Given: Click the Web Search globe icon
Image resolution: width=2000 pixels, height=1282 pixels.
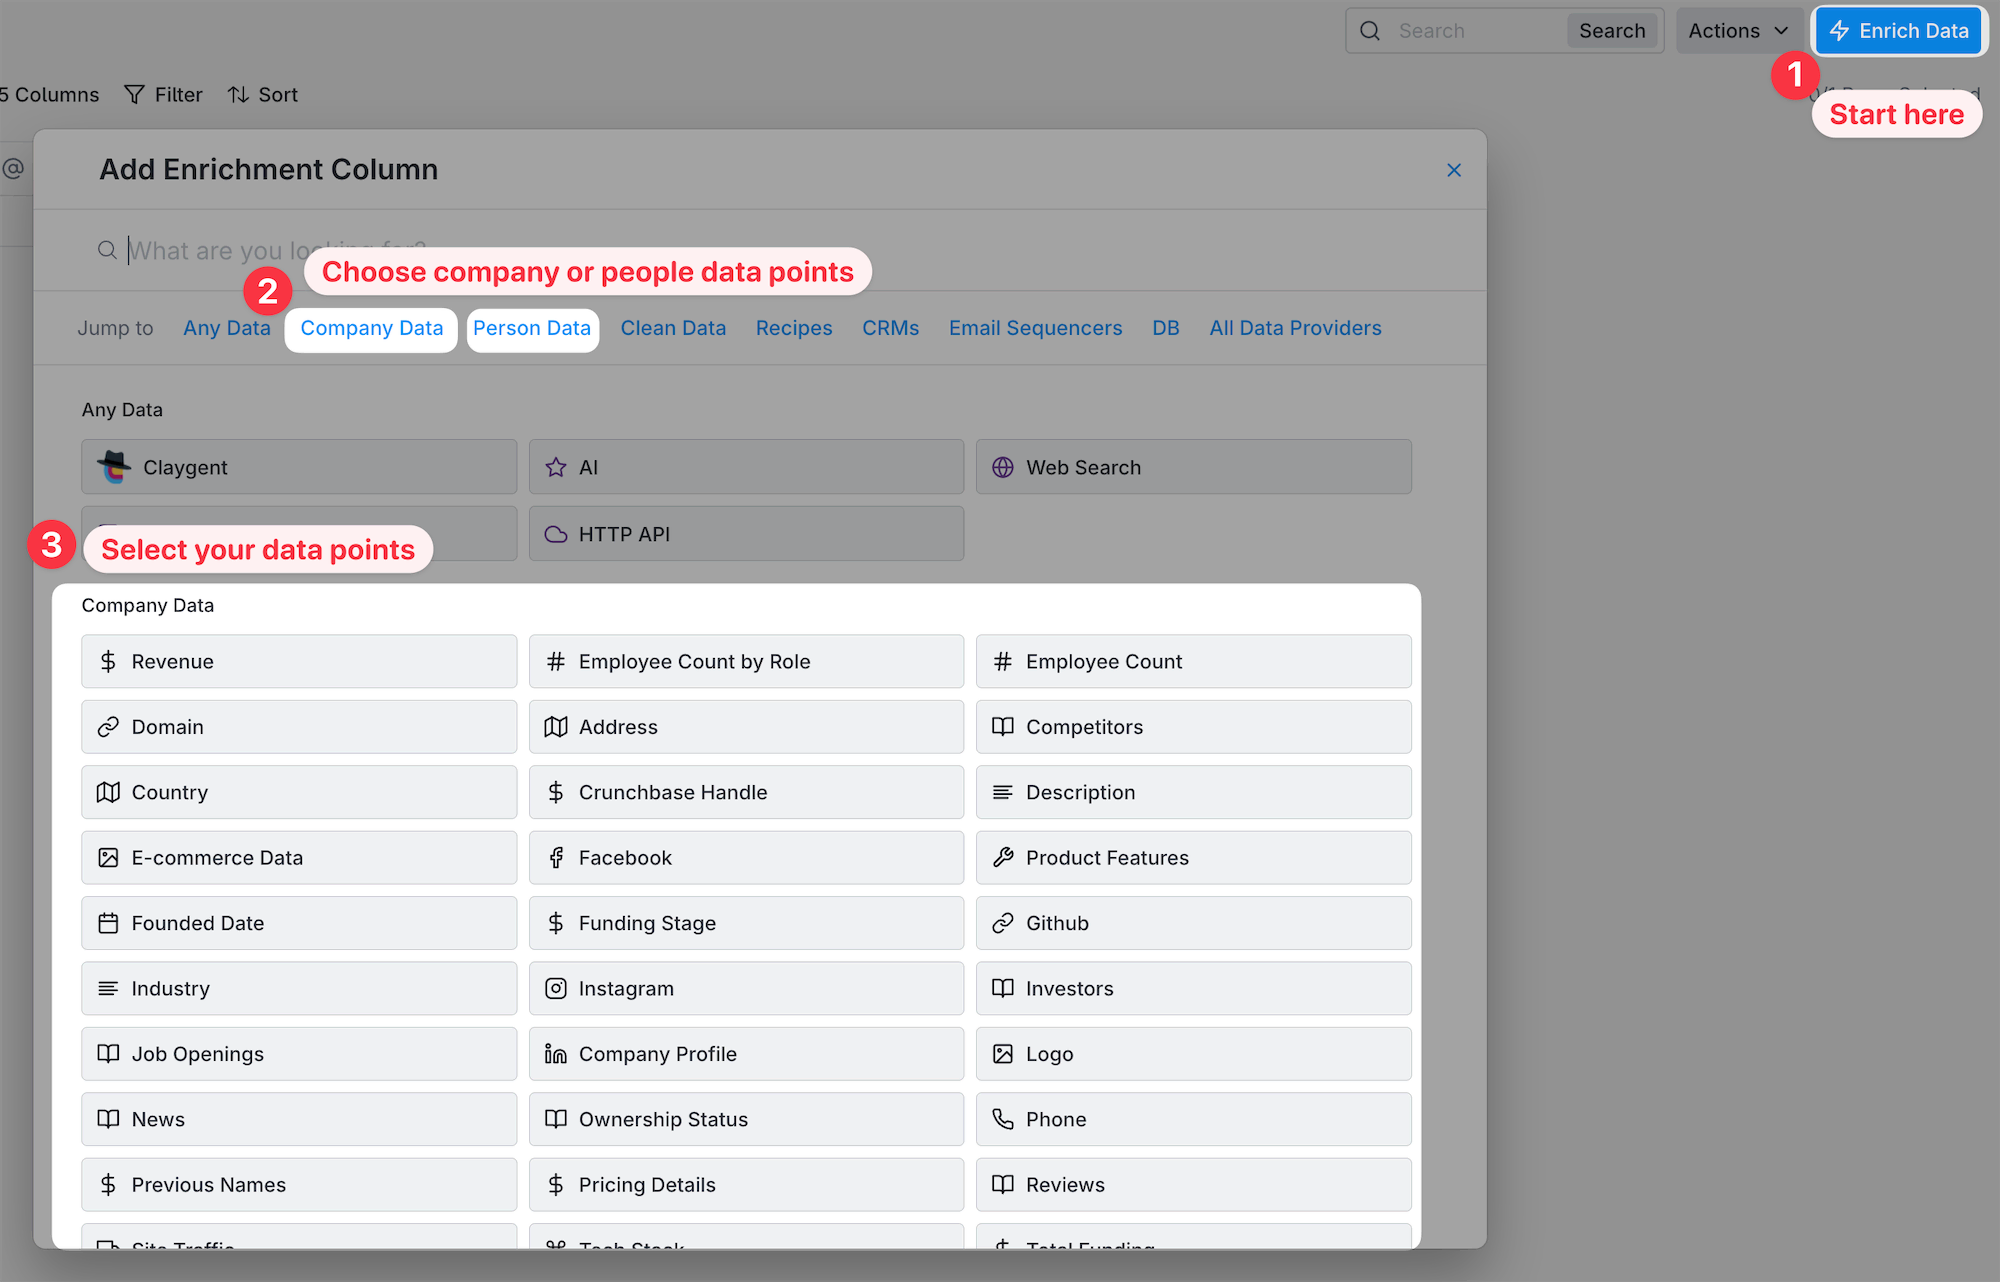Looking at the screenshot, I should [1003, 467].
